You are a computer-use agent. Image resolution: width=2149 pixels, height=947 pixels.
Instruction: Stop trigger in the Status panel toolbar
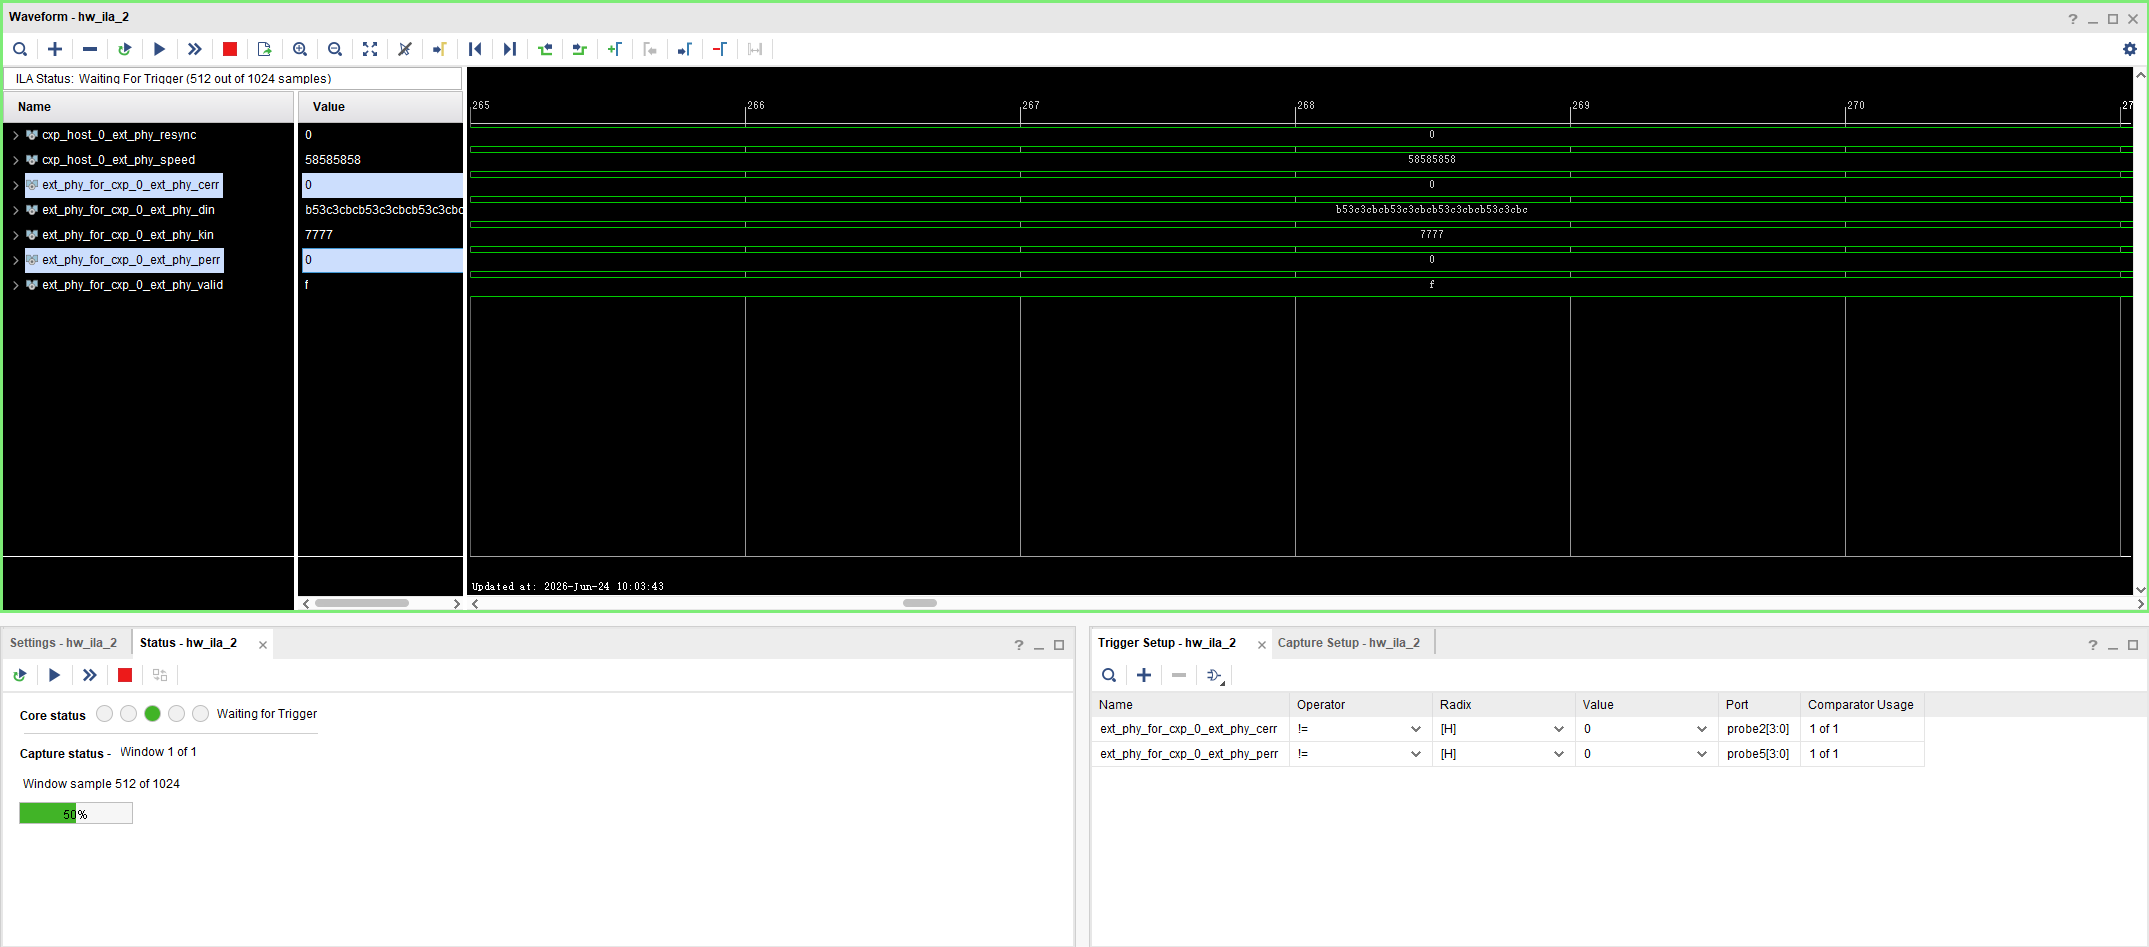tap(125, 675)
